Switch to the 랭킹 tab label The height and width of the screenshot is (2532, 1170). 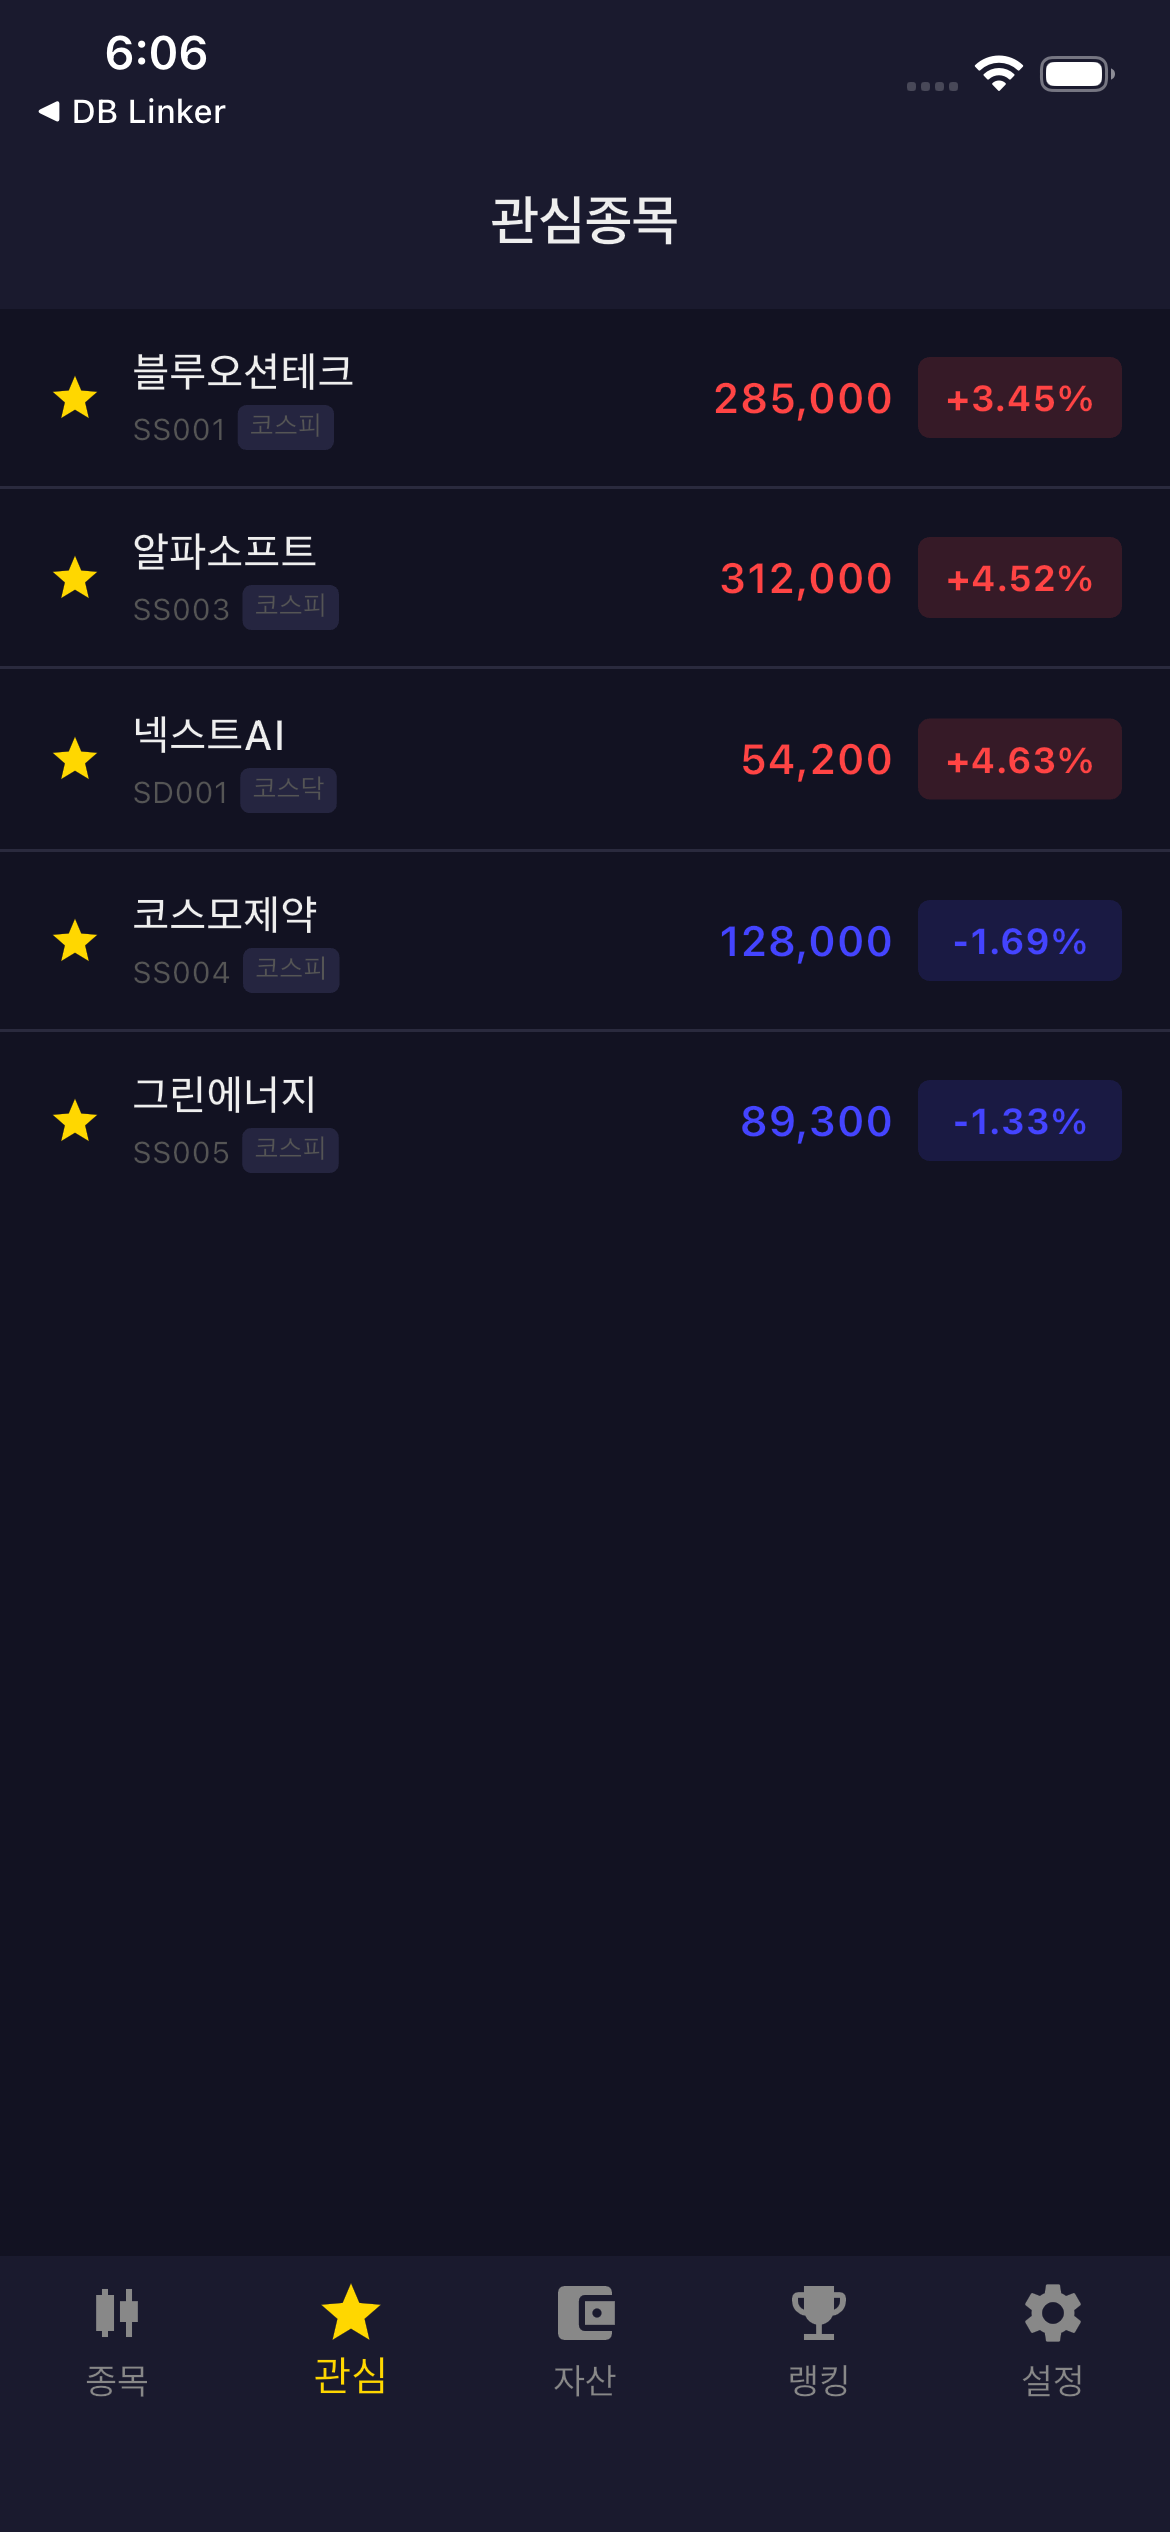tap(819, 2380)
